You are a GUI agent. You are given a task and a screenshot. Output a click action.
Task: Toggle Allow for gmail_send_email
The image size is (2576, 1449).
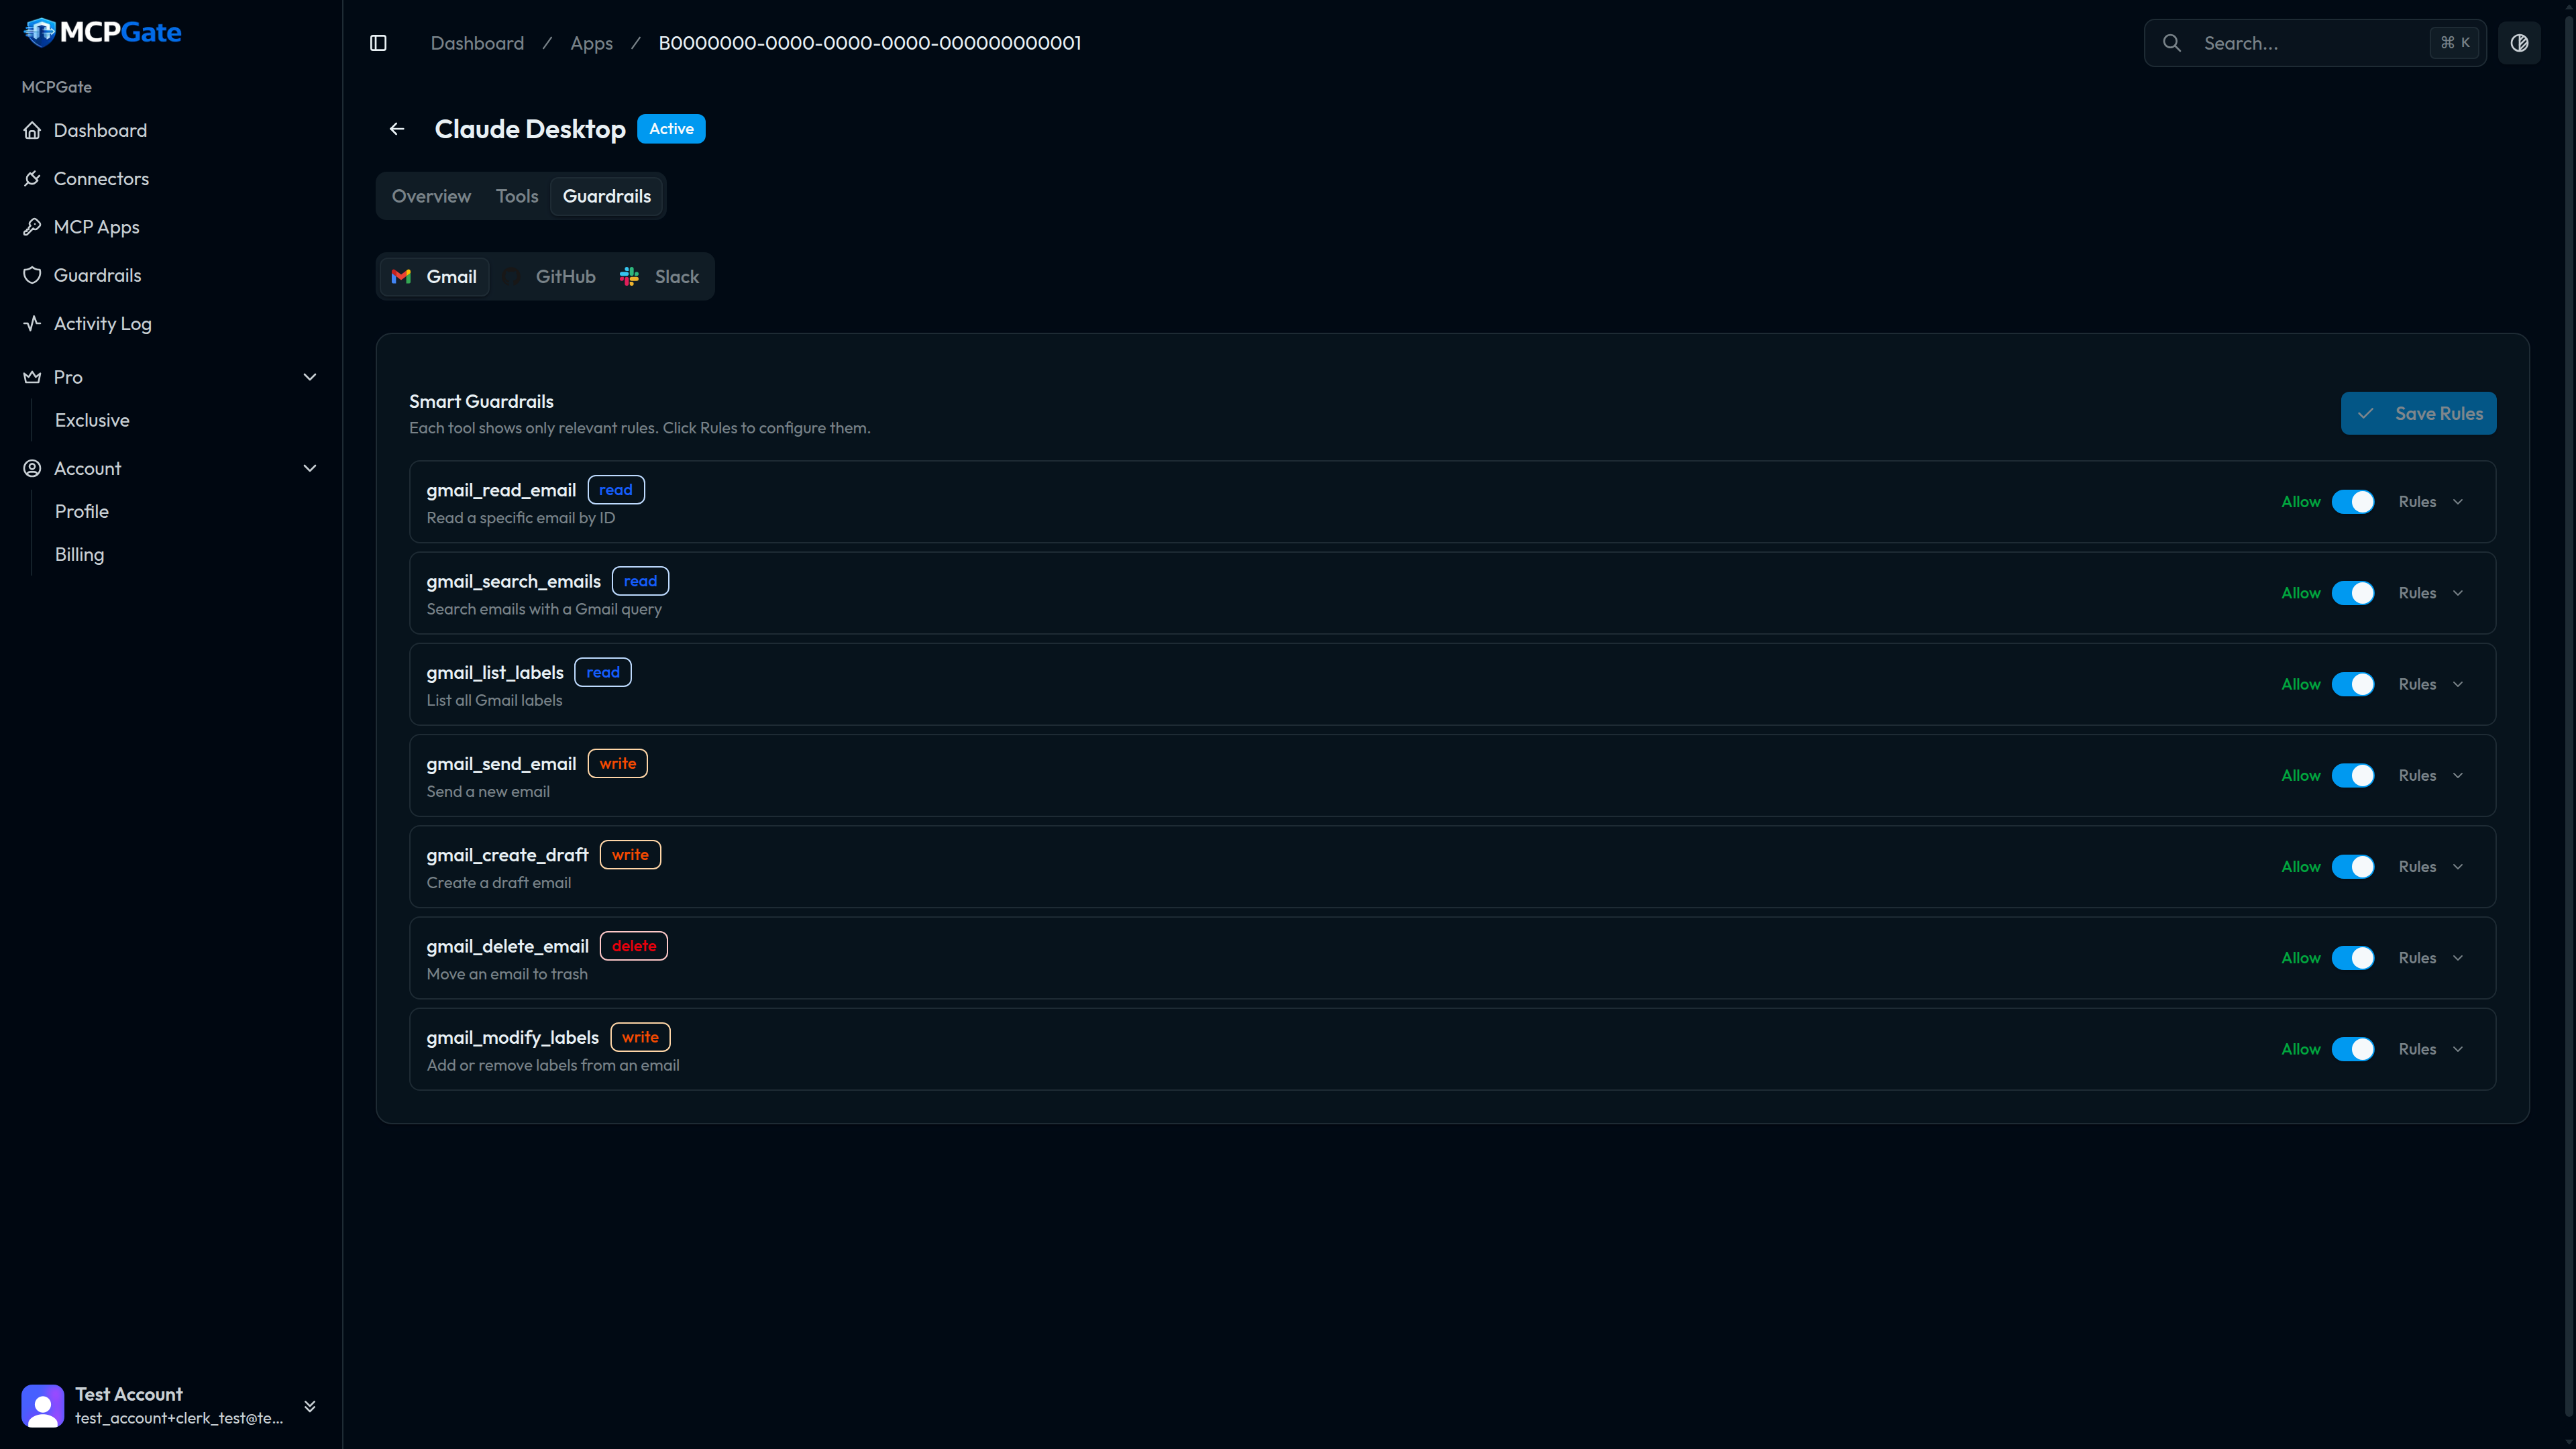pyautogui.click(x=2352, y=775)
